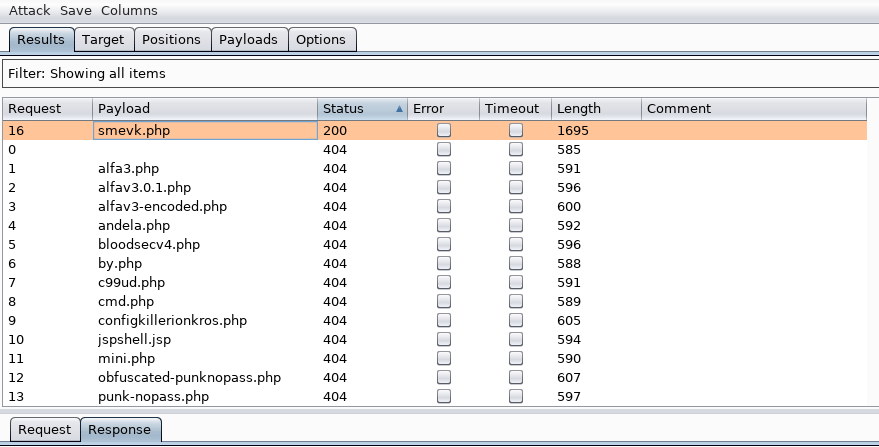Image resolution: width=879 pixels, height=447 pixels.
Task: Sort by Status column sort arrow
Action: point(400,109)
